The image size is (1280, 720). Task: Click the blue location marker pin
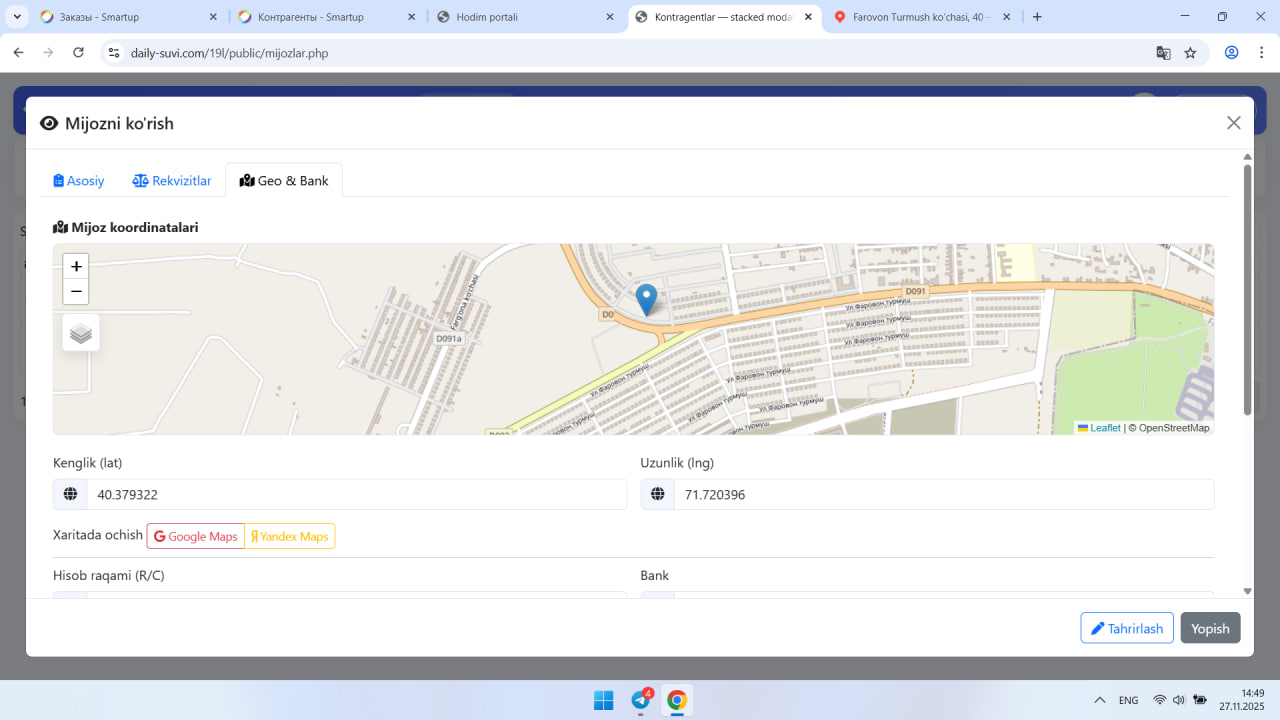(x=647, y=300)
